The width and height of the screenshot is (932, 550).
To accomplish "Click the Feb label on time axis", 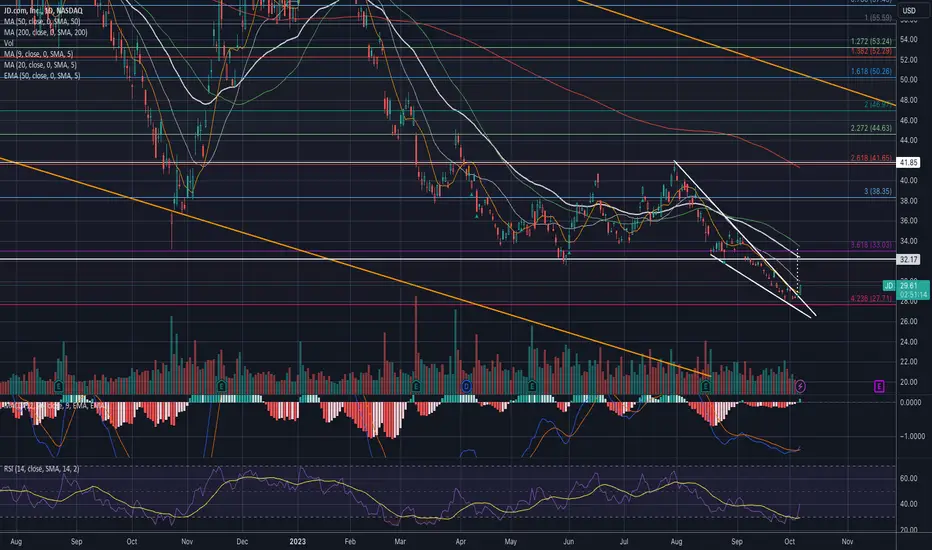I will tap(350, 542).
